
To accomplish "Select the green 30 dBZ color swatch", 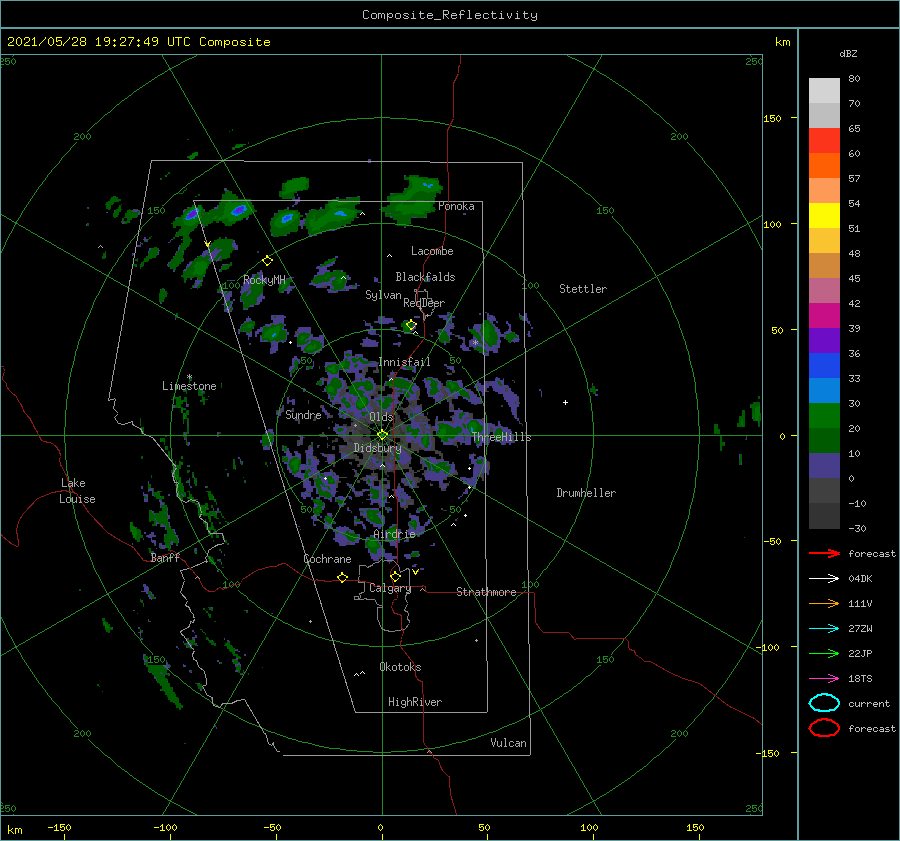I will [824, 415].
